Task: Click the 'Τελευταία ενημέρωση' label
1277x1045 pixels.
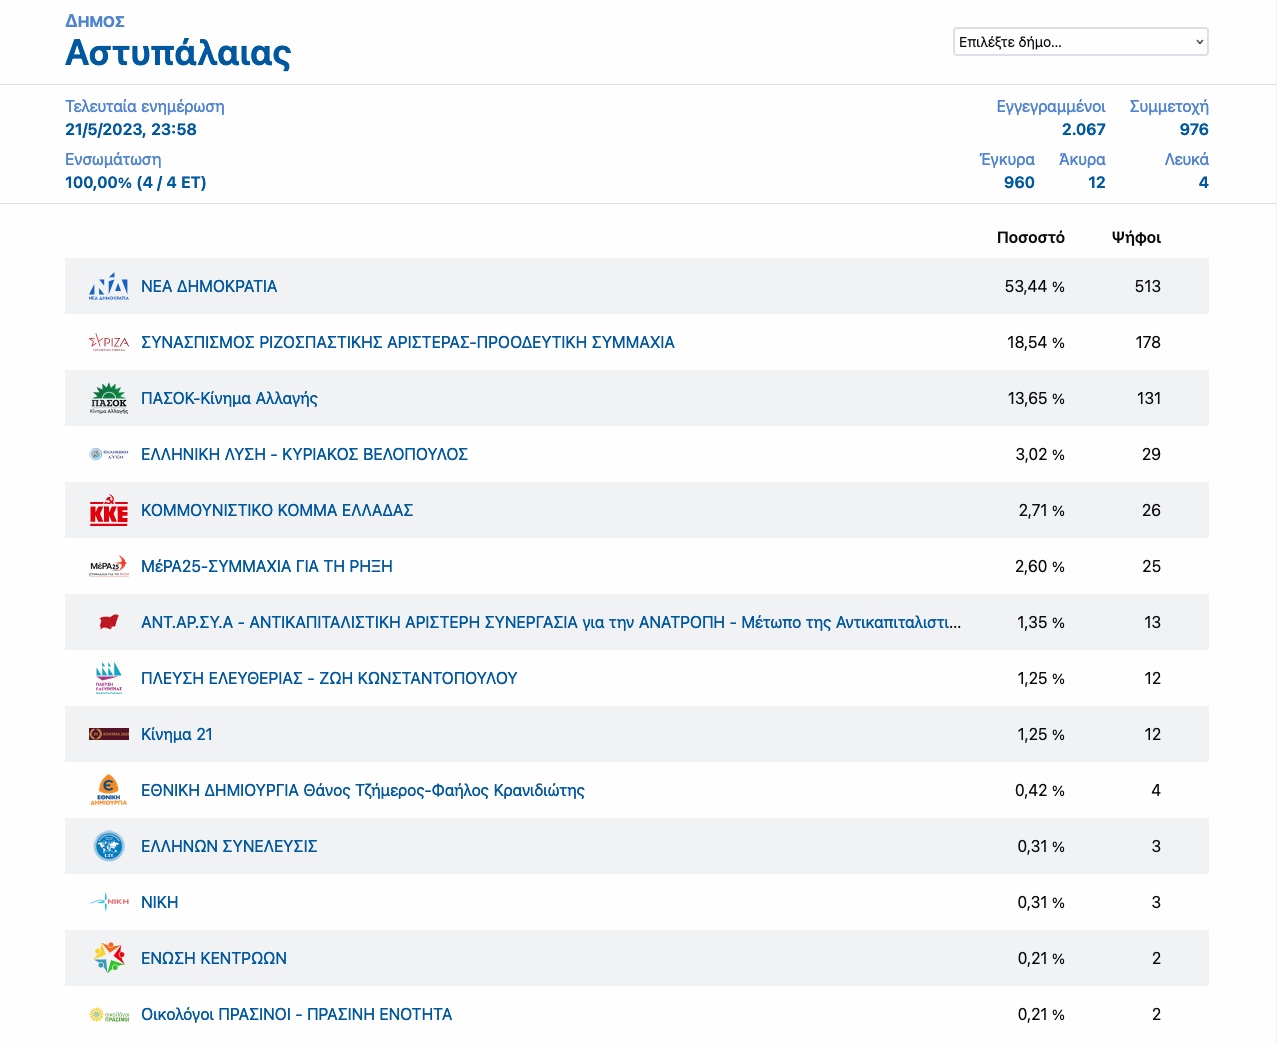Action: click(145, 106)
